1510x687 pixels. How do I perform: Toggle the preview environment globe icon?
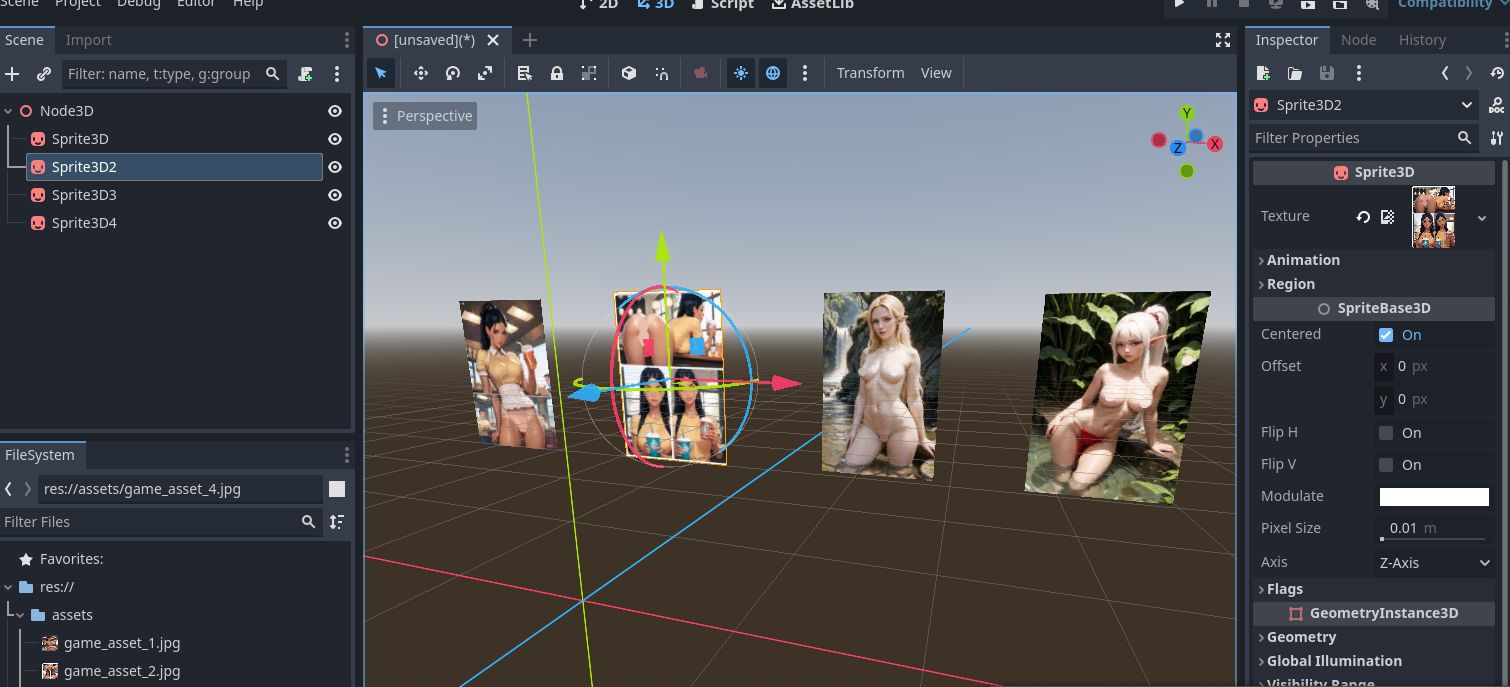coord(773,73)
